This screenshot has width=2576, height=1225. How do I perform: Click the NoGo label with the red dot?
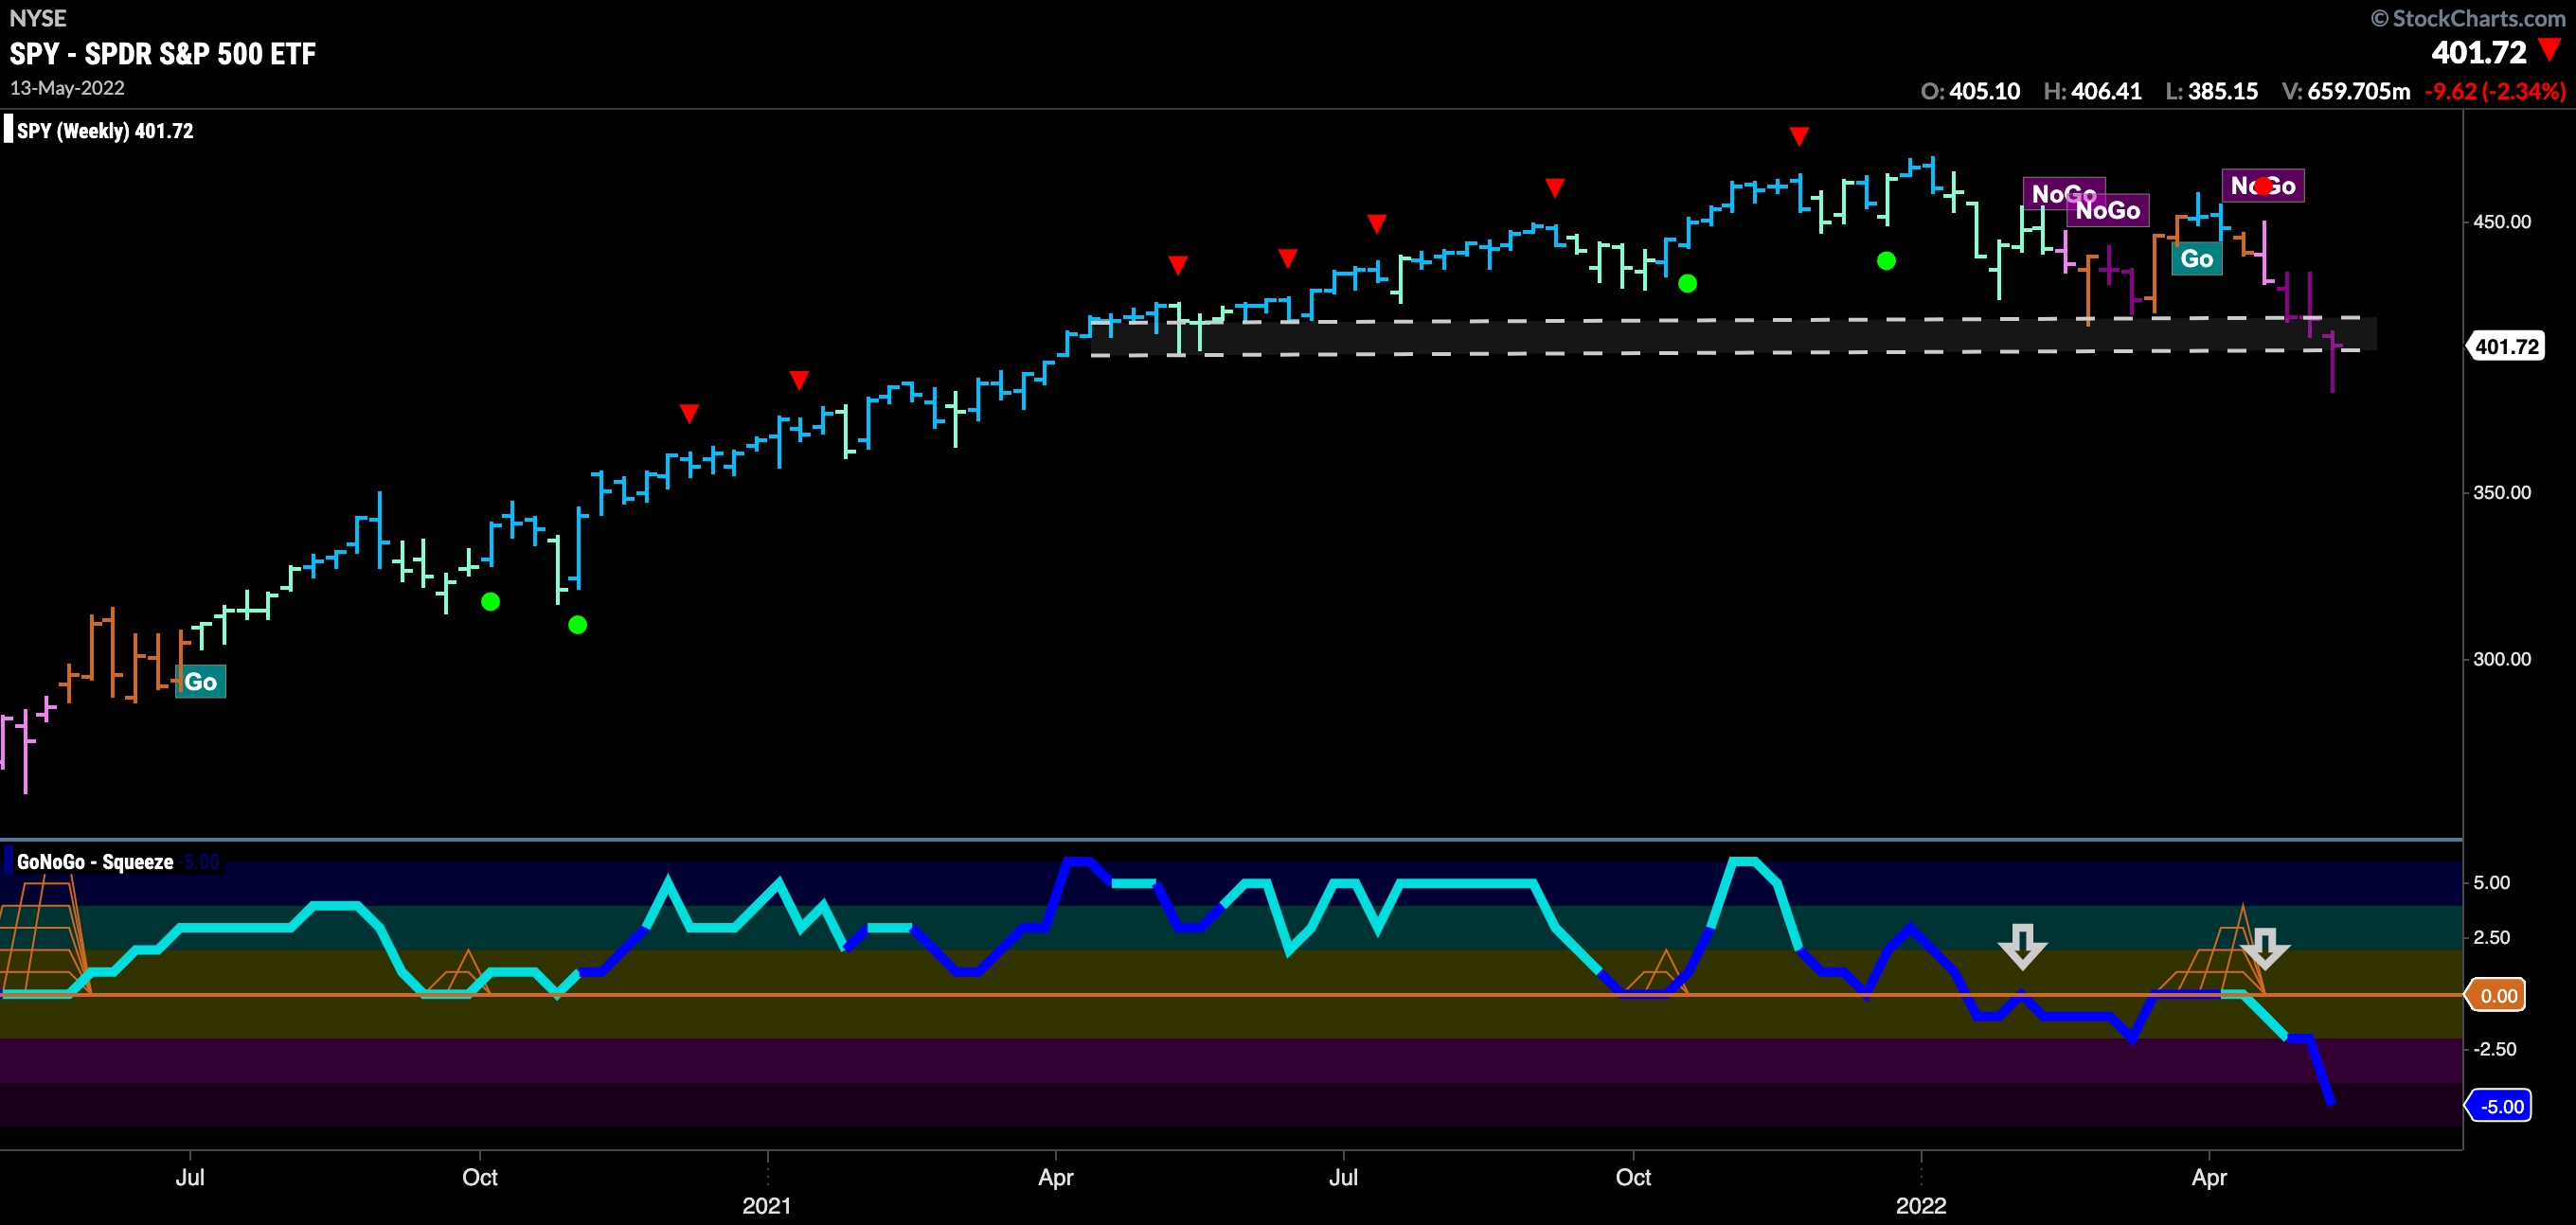click(2263, 185)
